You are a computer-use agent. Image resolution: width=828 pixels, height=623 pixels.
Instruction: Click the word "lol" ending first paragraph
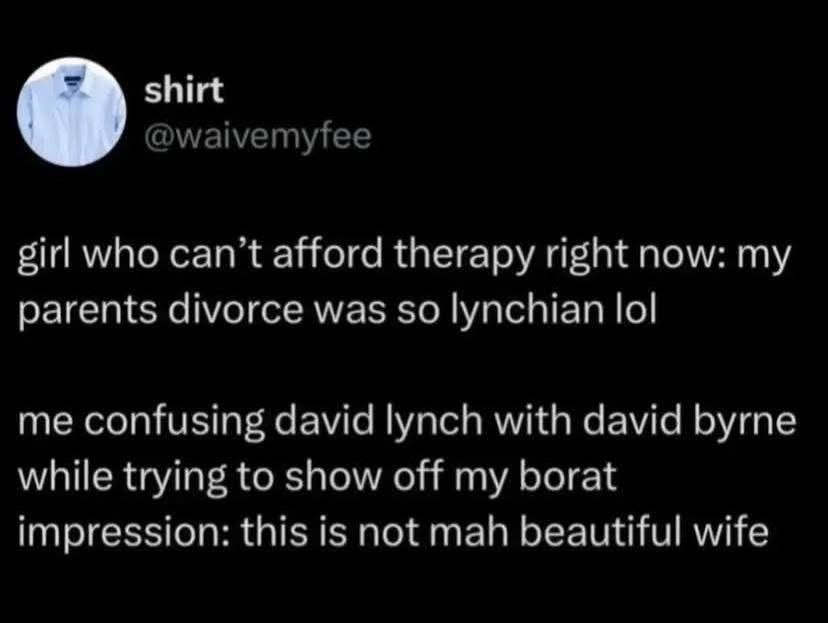637,310
